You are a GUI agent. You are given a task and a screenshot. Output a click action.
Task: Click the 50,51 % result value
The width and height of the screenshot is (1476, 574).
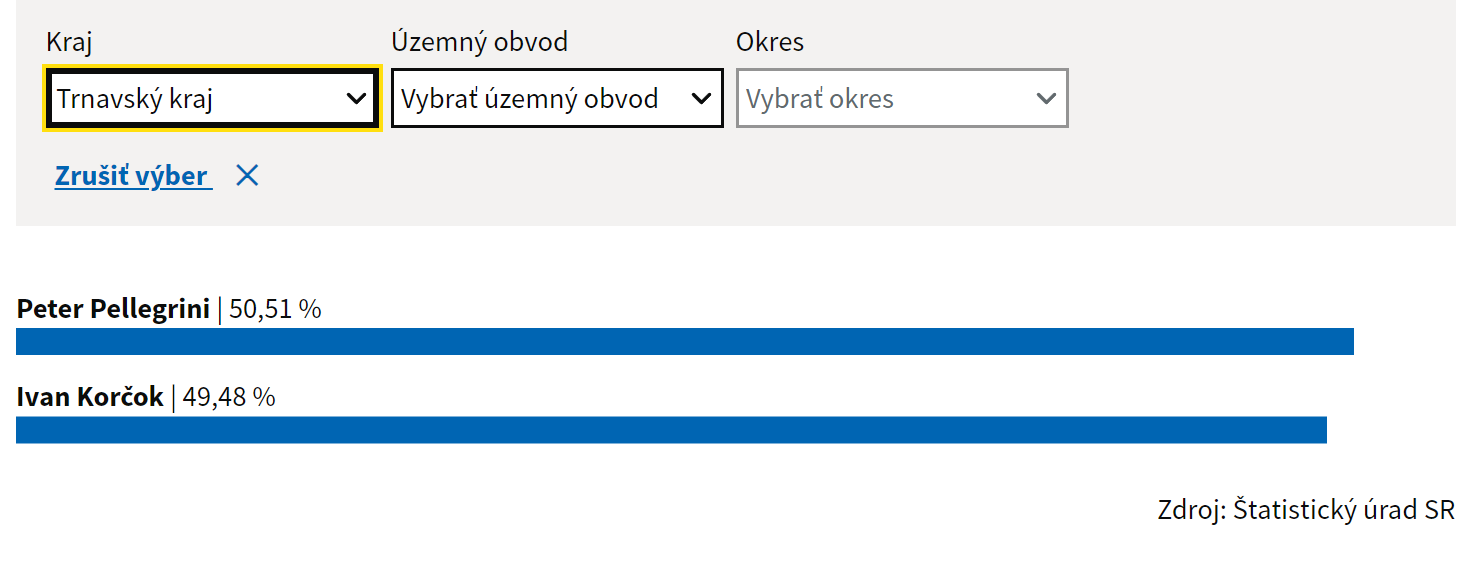point(275,309)
